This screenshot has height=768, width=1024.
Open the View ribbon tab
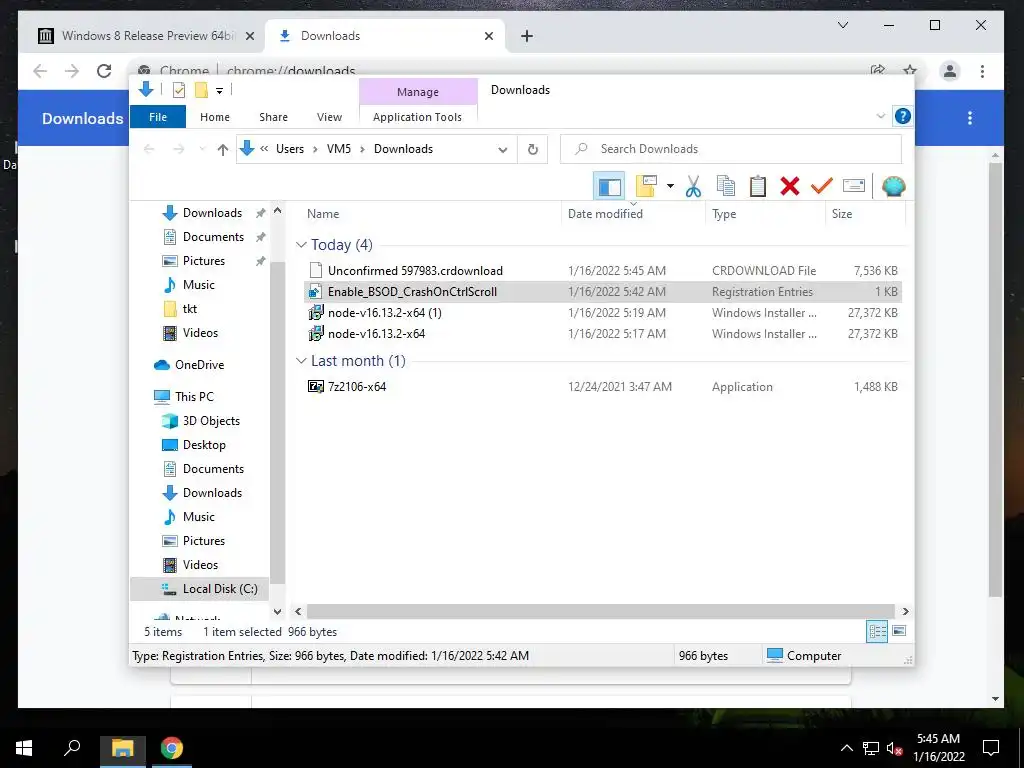click(x=329, y=117)
